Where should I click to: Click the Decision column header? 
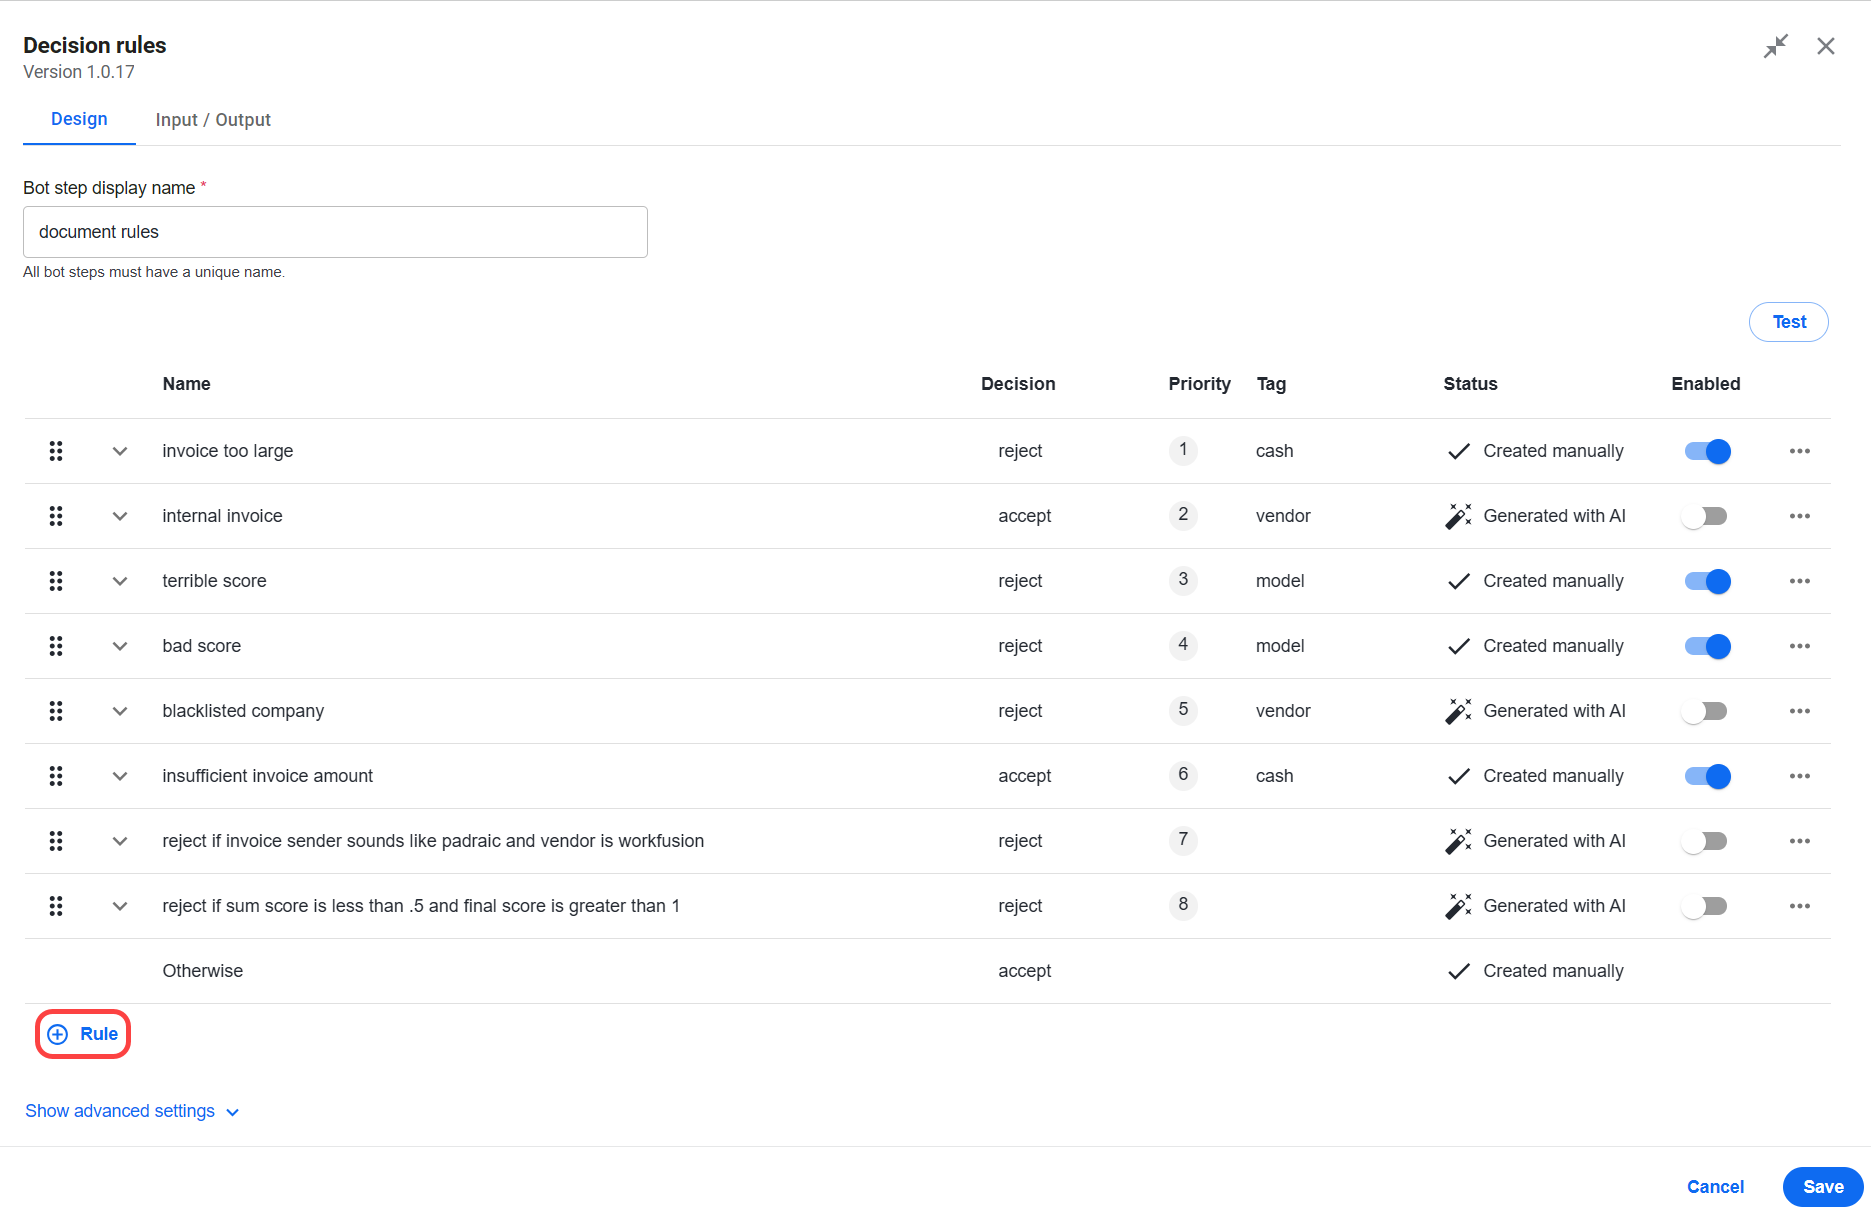pyautogui.click(x=1018, y=384)
